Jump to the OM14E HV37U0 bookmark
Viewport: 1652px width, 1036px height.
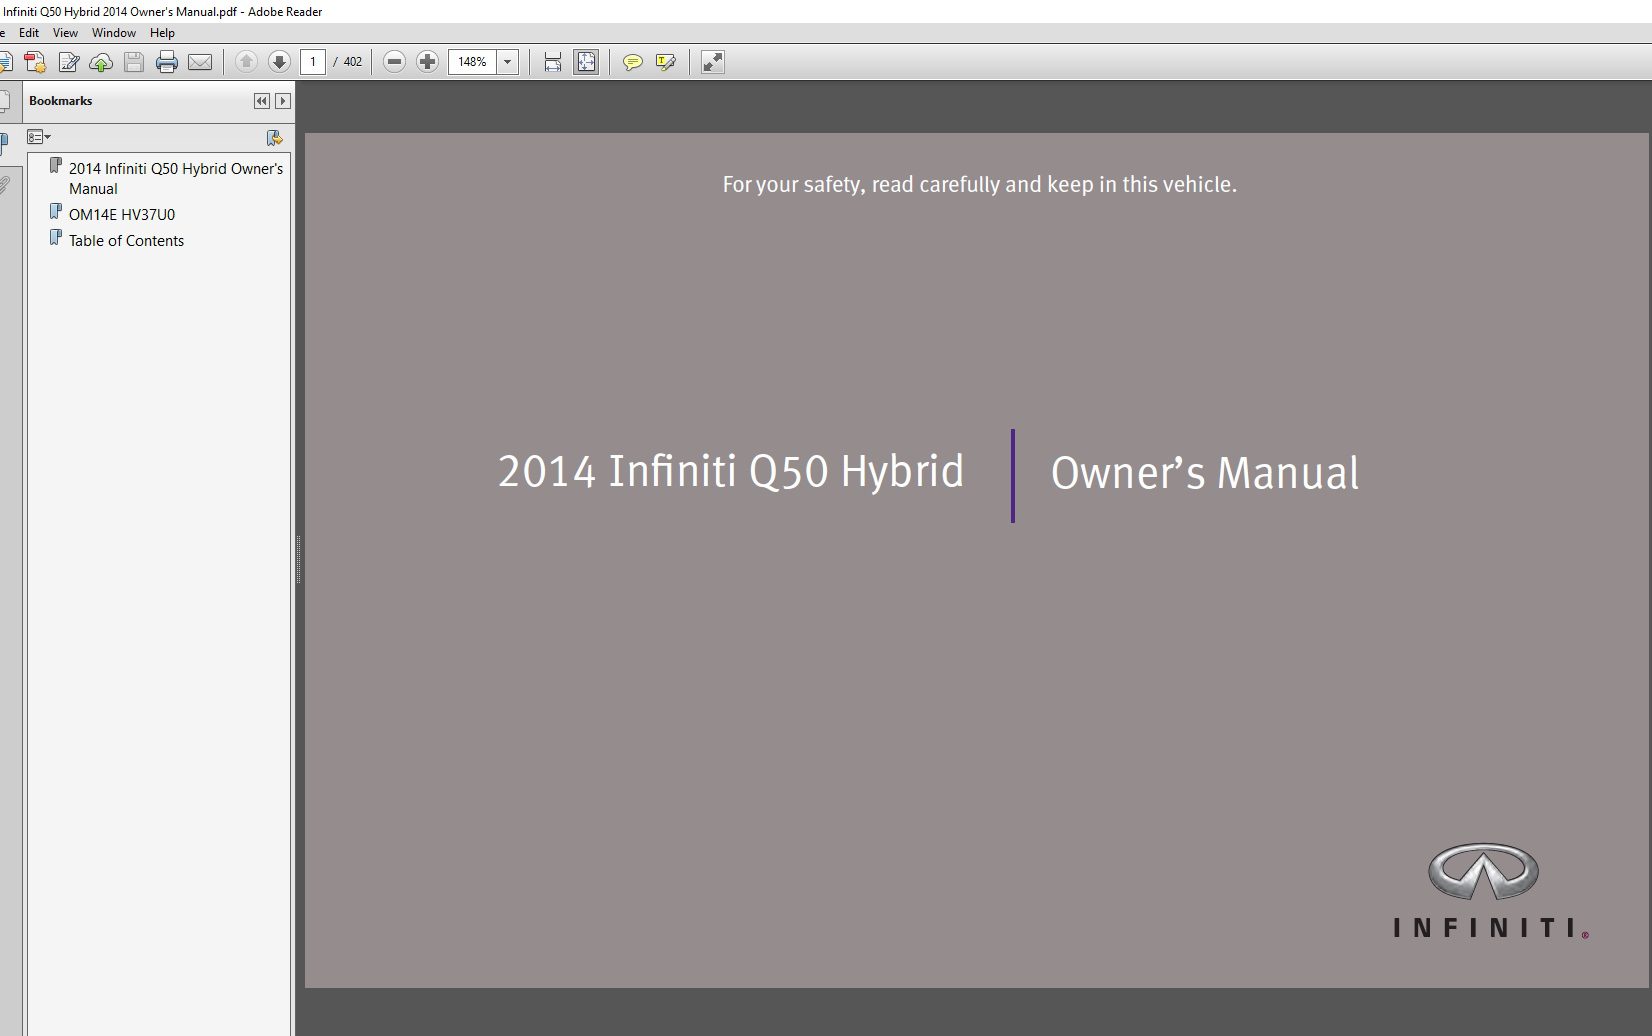click(x=122, y=214)
